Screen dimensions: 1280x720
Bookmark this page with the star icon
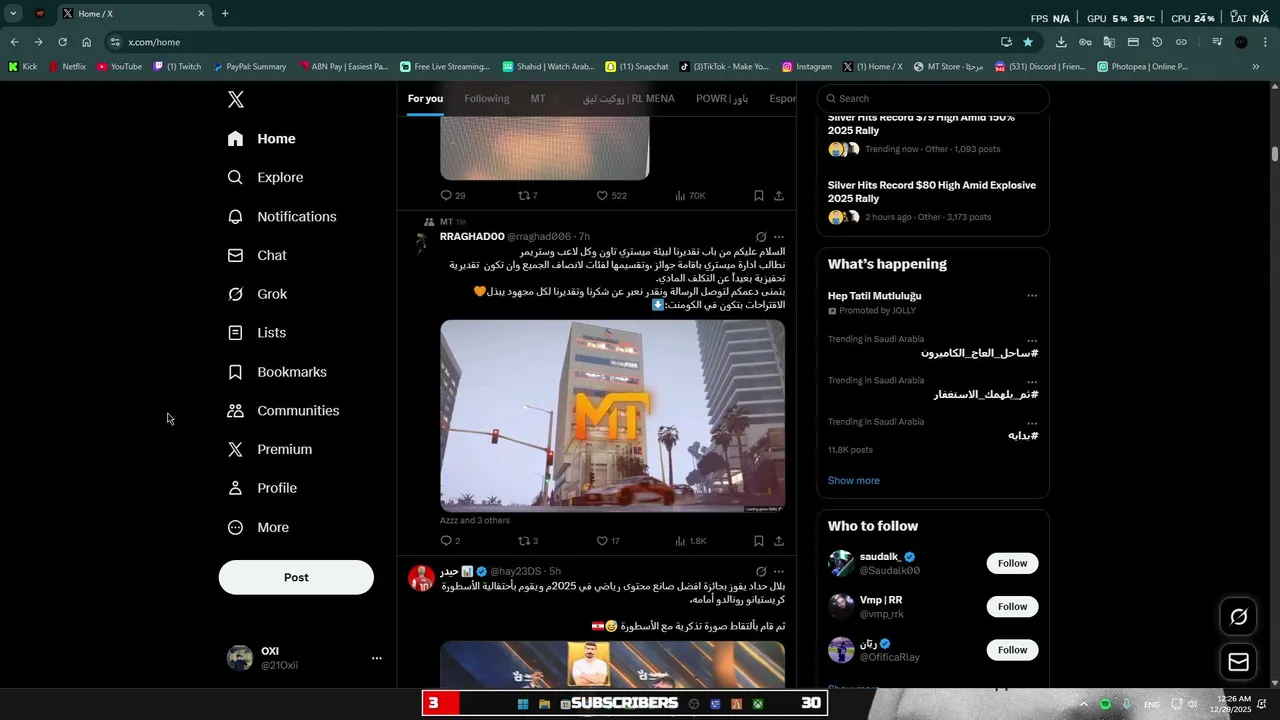click(1028, 42)
